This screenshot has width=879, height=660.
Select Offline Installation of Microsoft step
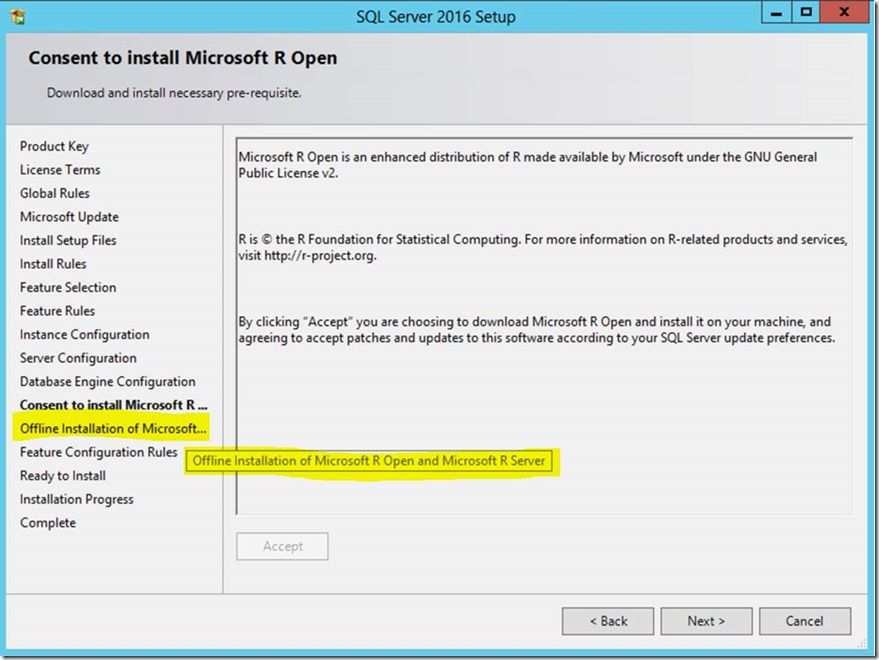pyautogui.click(x=113, y=428)
